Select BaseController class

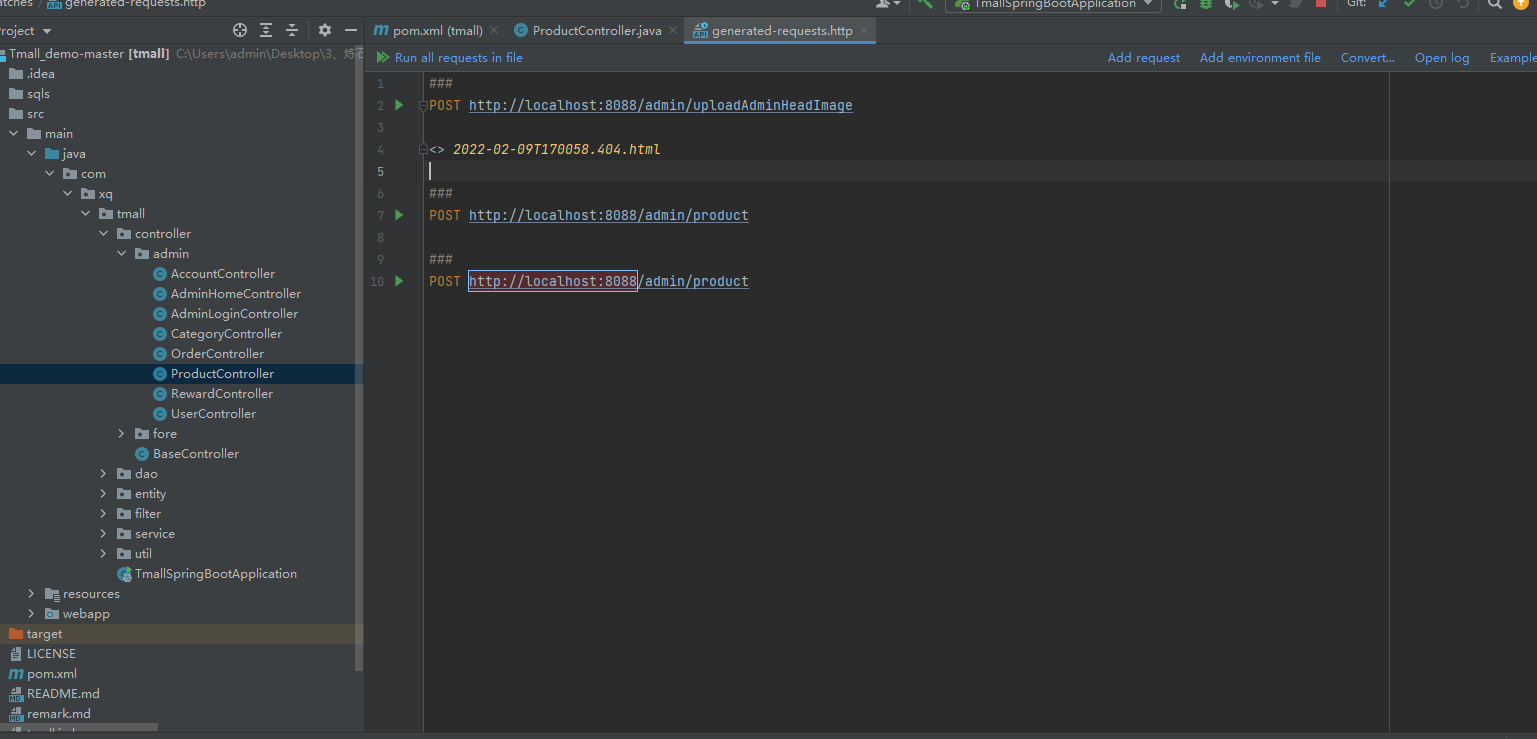tap(195, 454)
